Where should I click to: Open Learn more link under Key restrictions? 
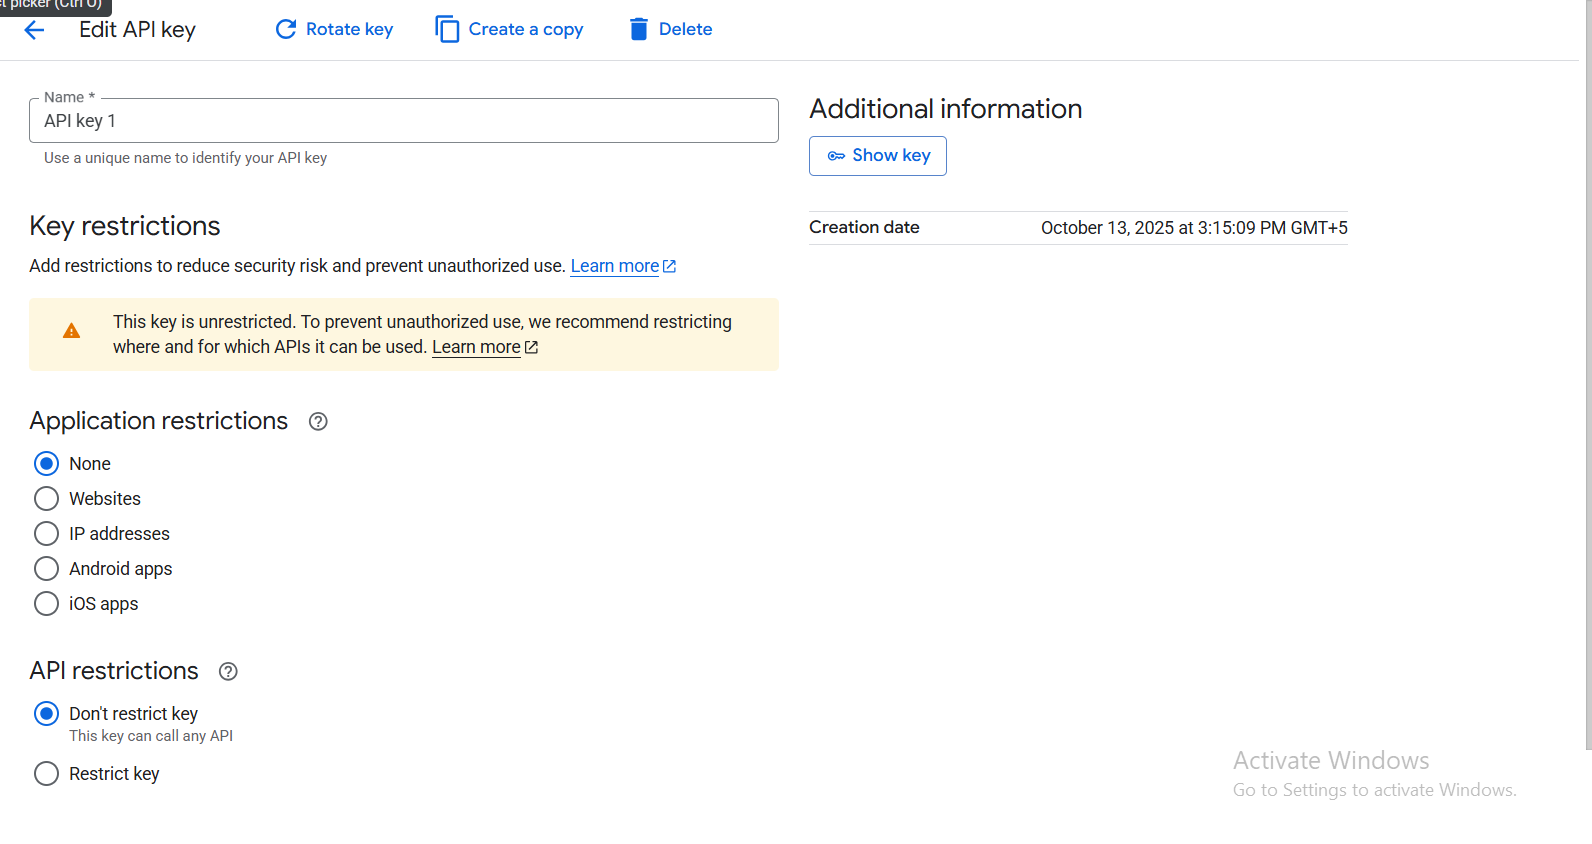click(614, 266)
